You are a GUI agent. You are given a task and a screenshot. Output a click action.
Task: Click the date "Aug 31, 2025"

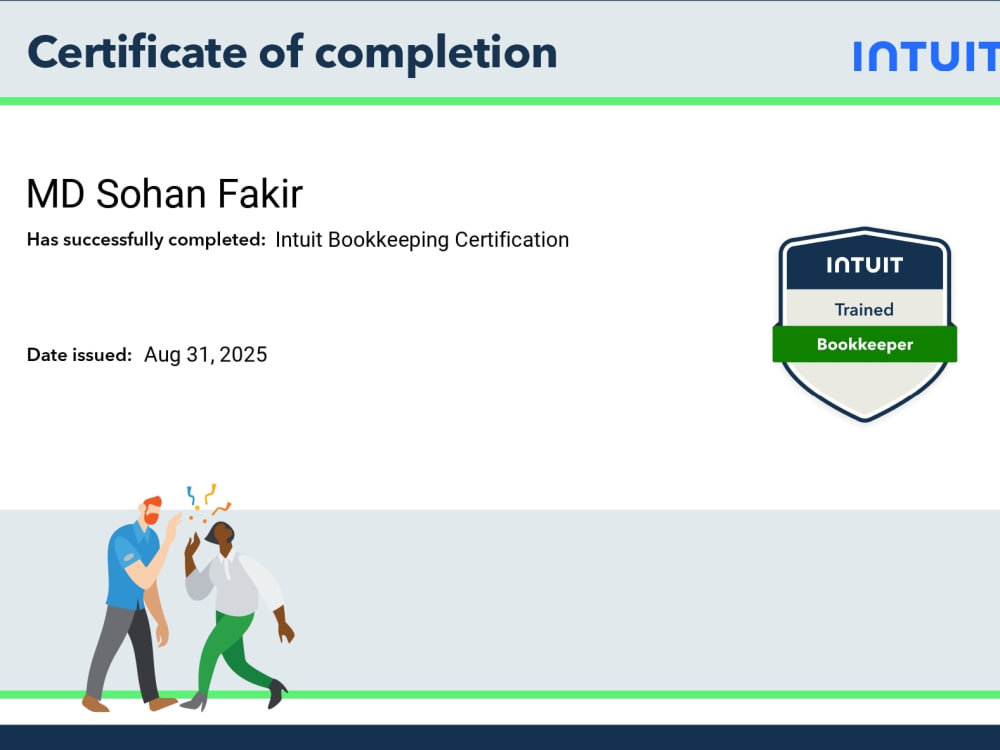pos(205,355)
